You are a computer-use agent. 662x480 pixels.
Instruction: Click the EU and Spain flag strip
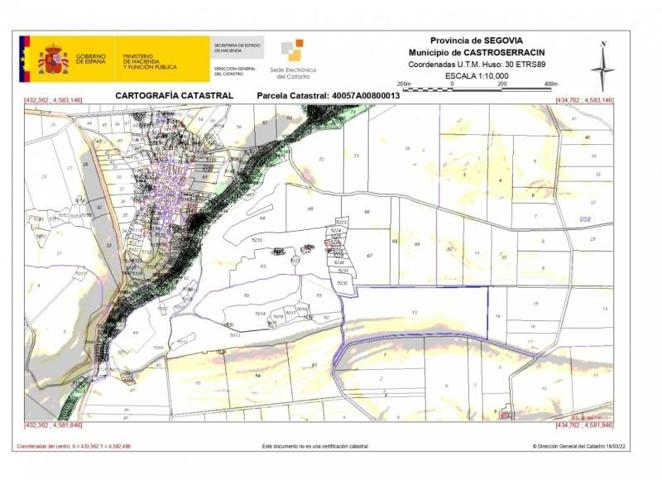click(x=26, y=59)
